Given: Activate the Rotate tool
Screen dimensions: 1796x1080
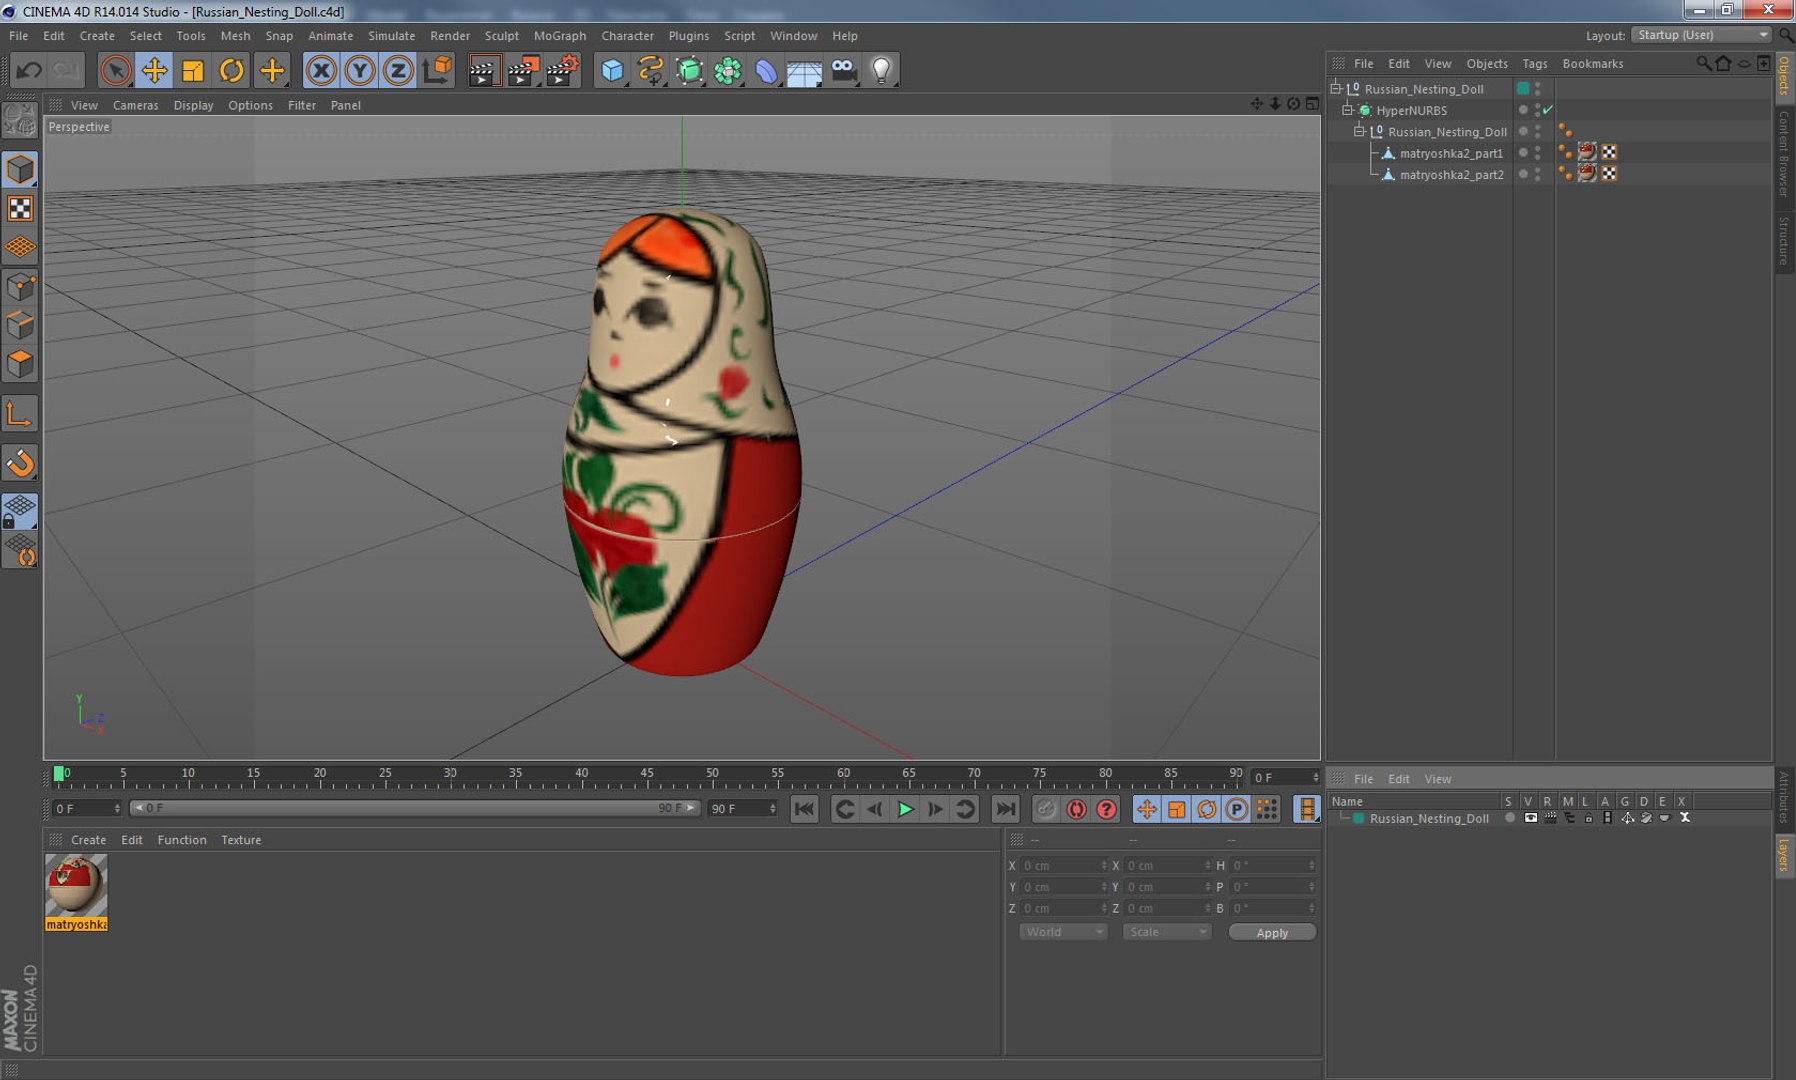Looking at the screenshot, I should 232,70.
